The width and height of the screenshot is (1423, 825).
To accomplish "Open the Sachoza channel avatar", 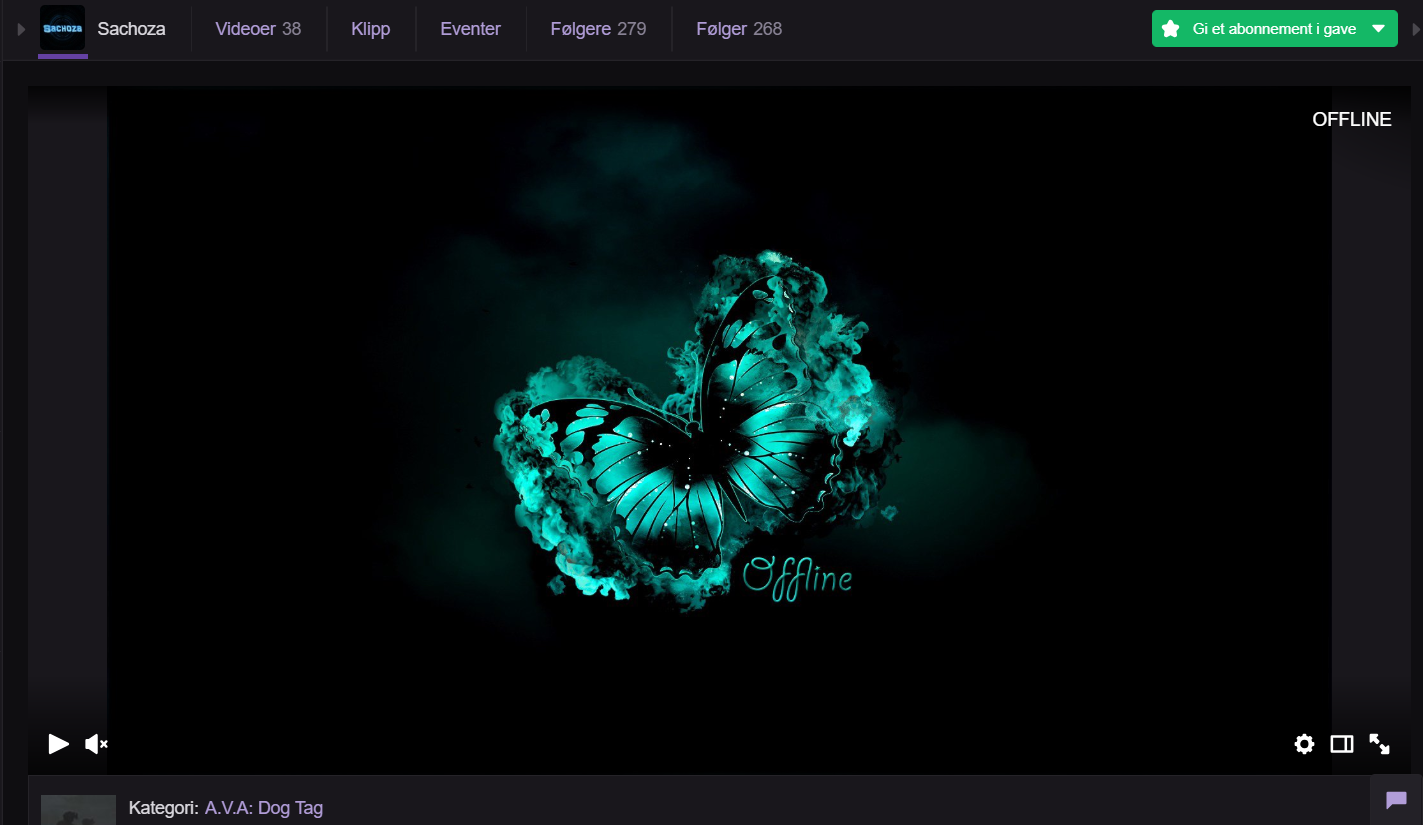I will coord(62,28).
